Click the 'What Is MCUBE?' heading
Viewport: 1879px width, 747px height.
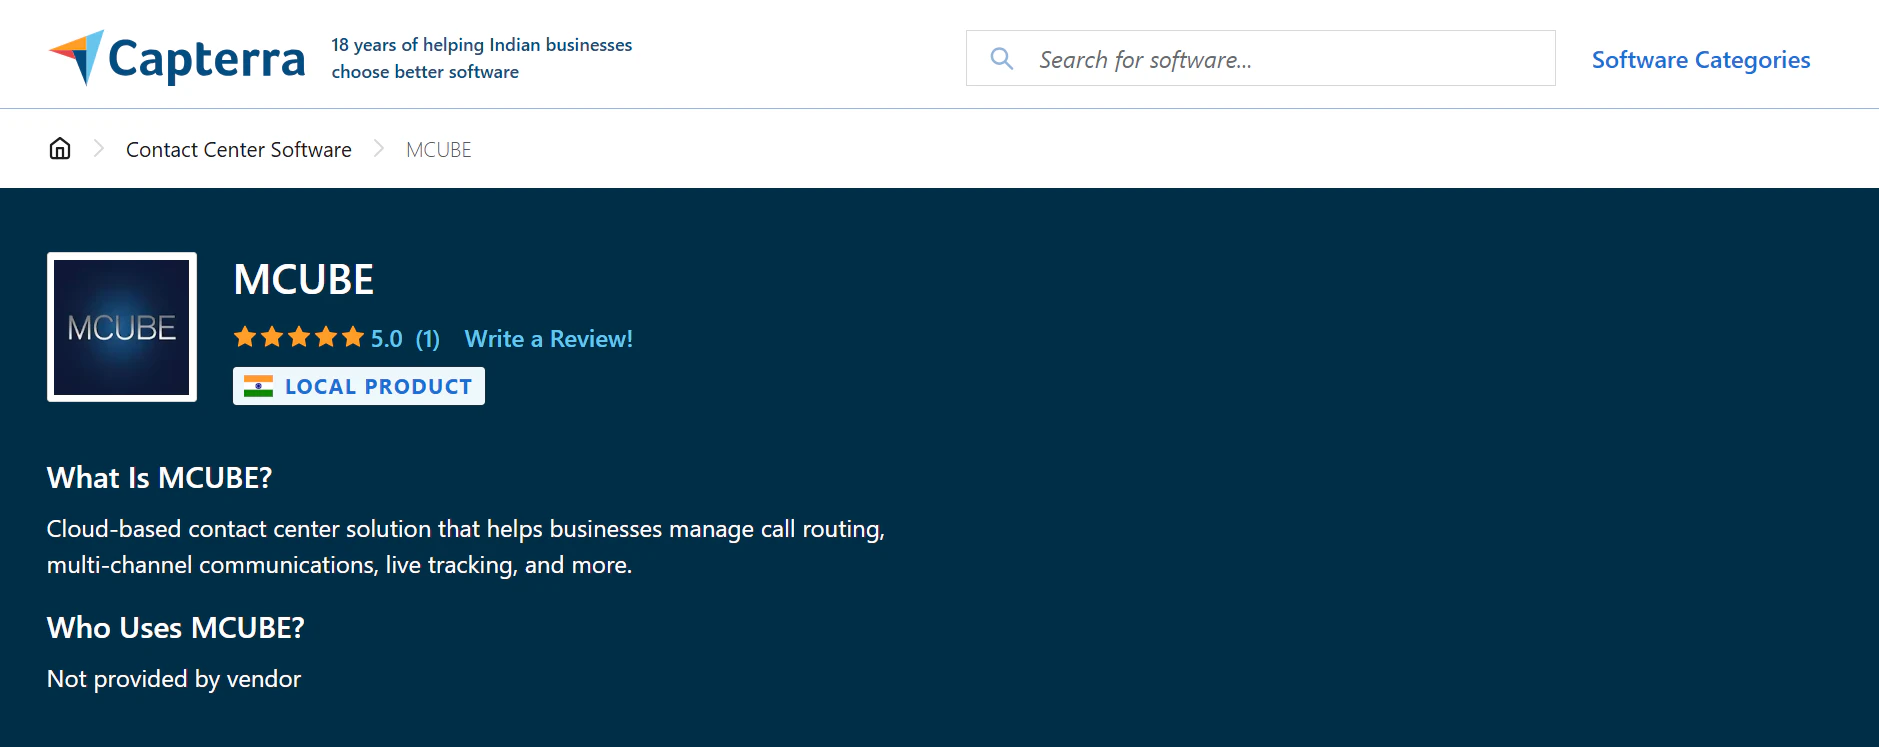click(159, 478)
